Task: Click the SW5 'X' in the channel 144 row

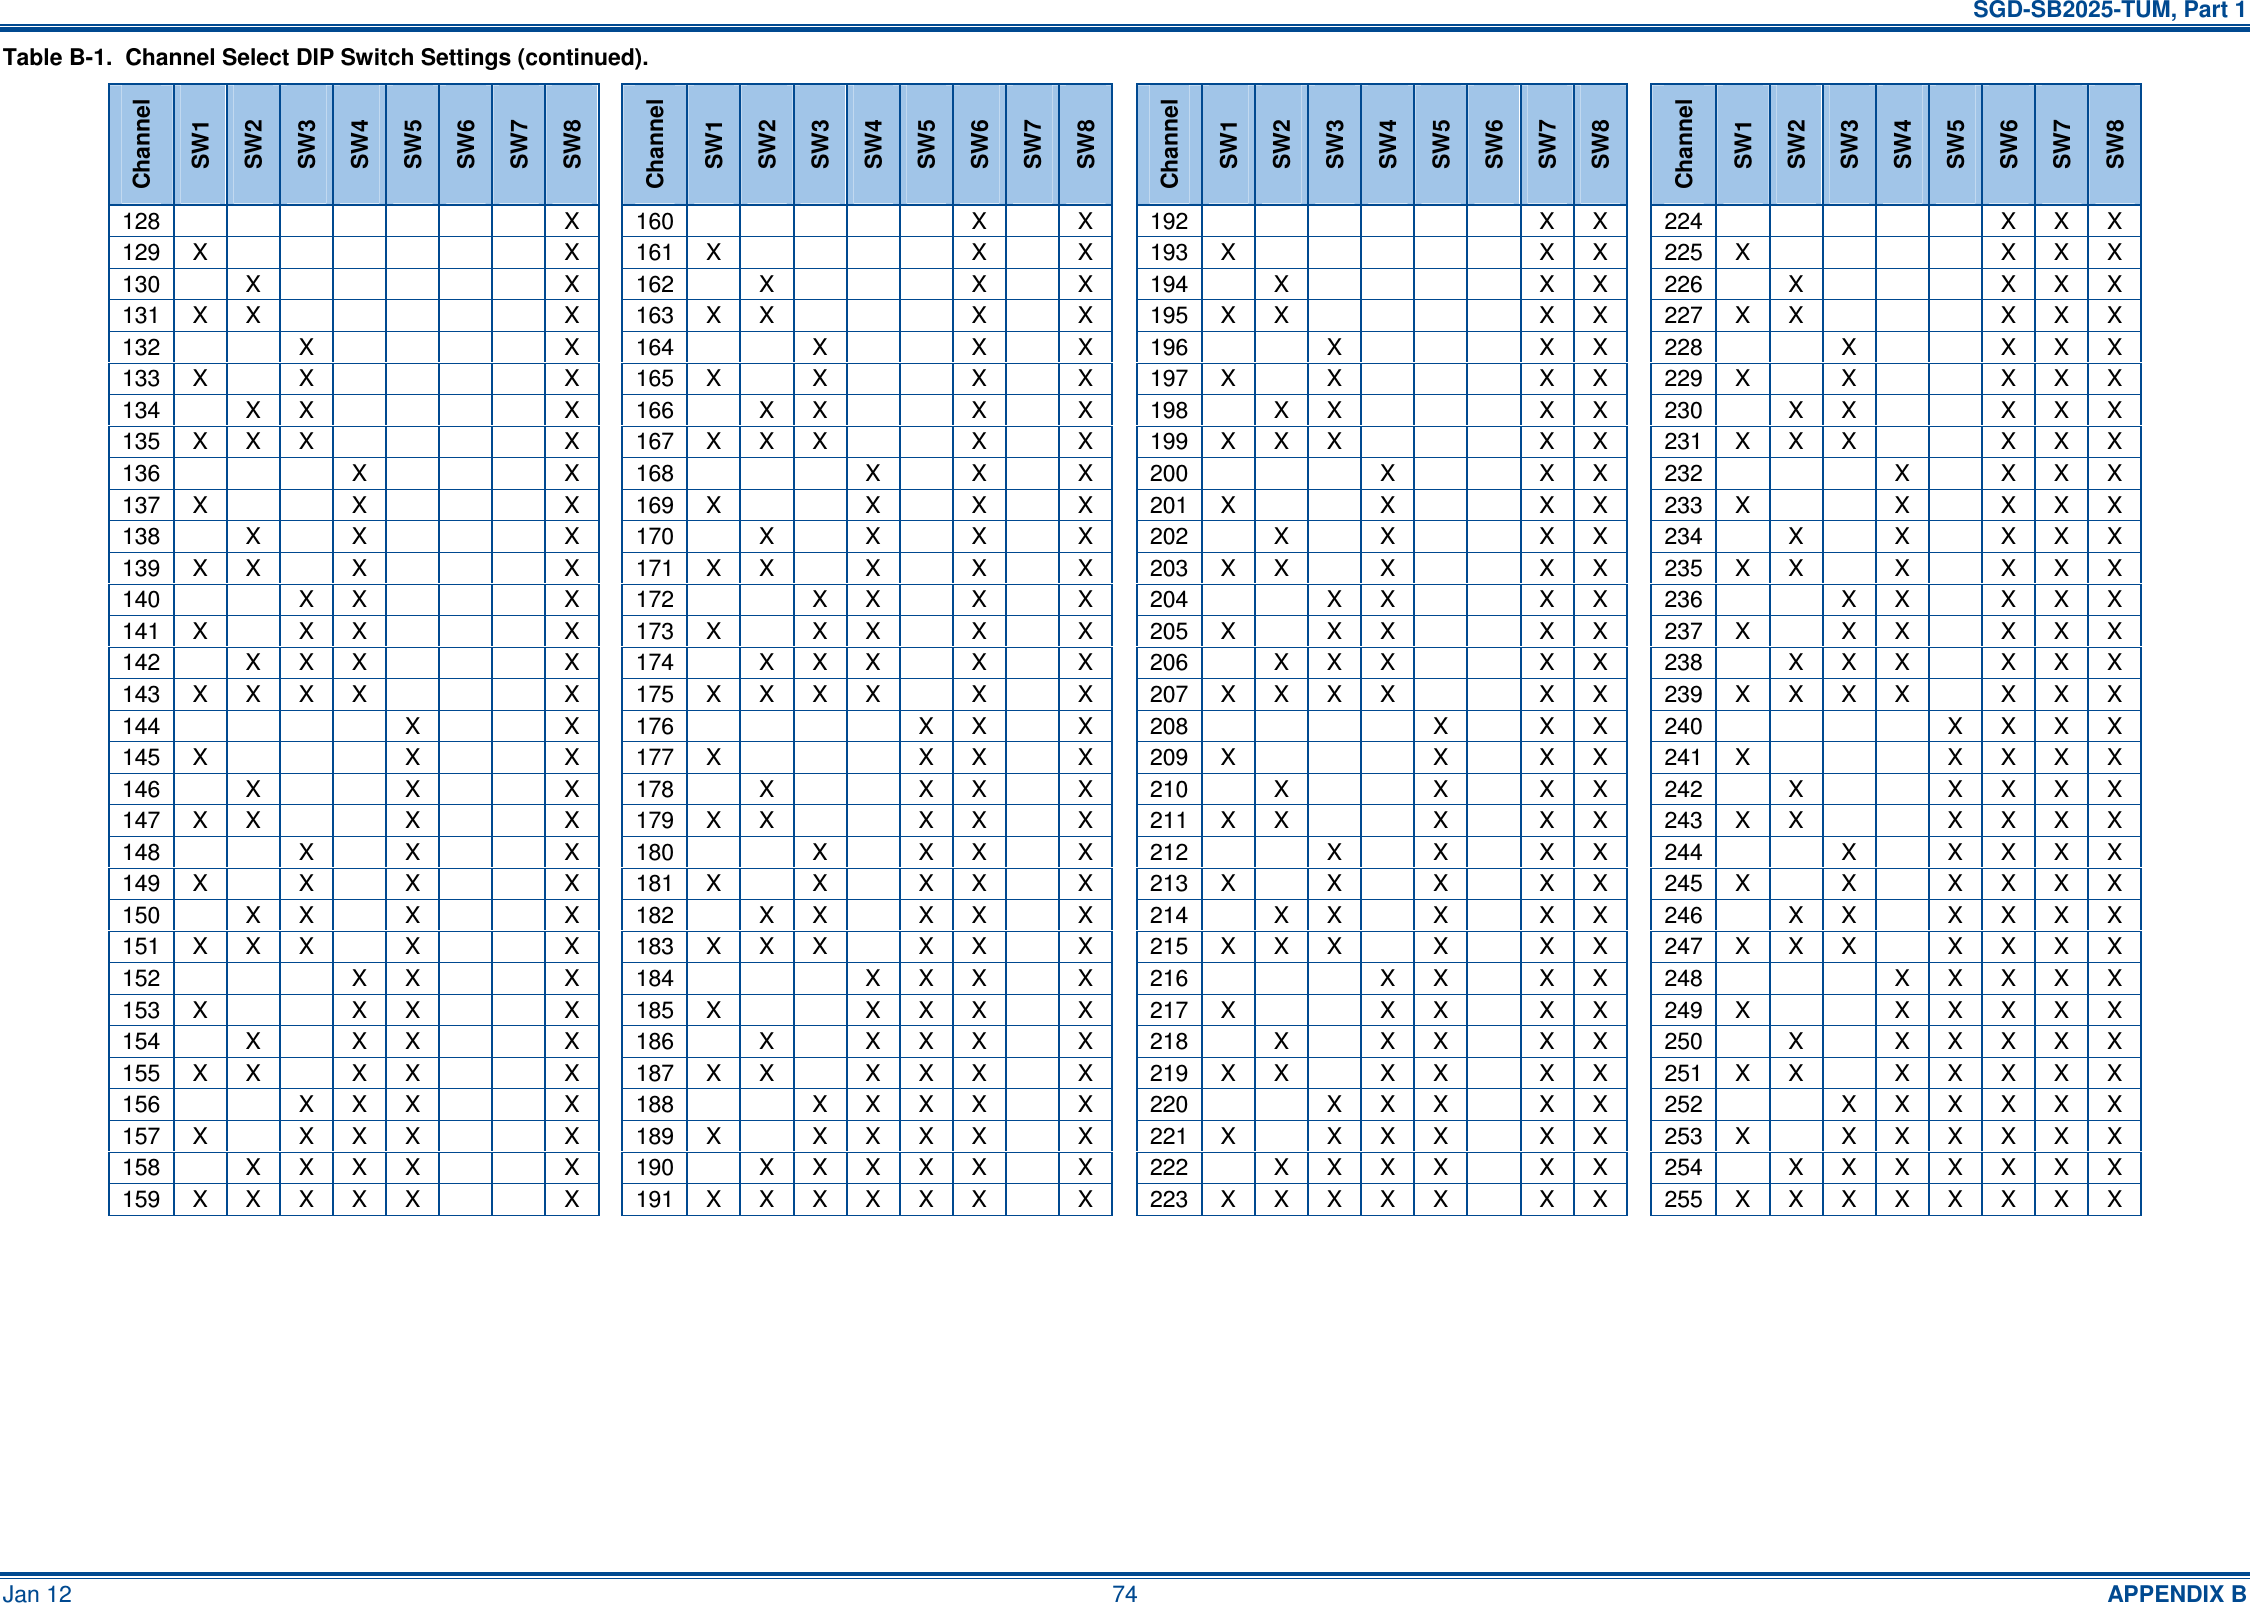Action: pyautogui.click(x=412, y=726)
